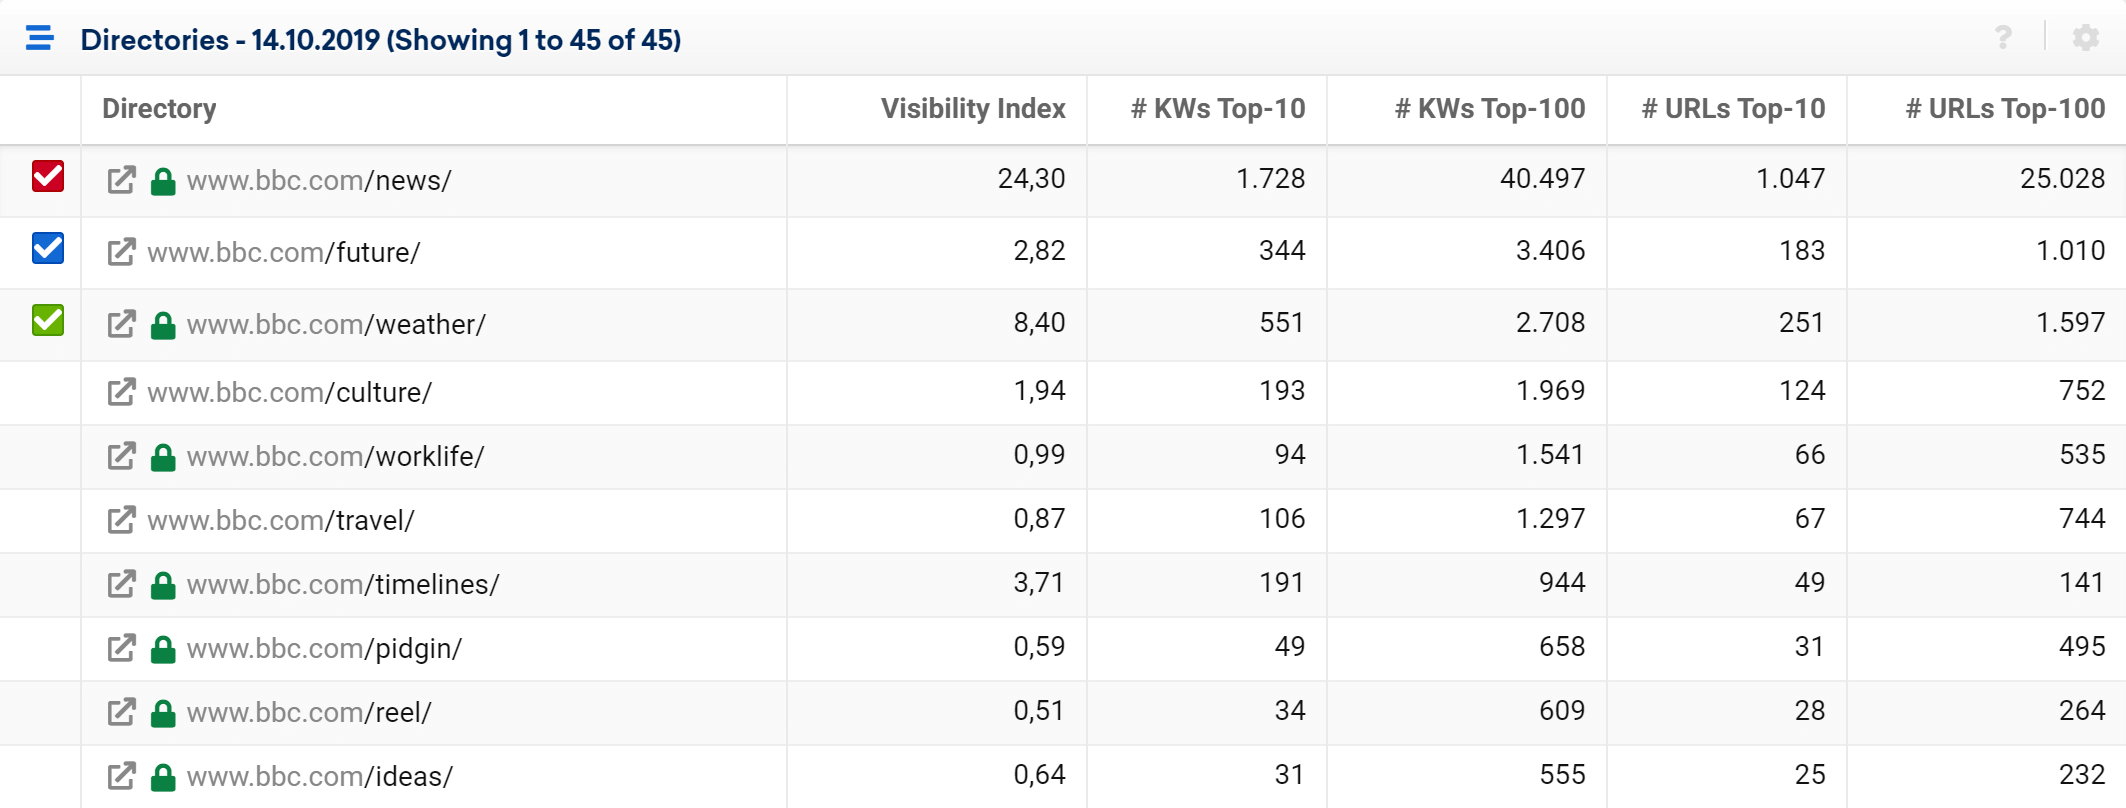Uncheck the blue checkbox for /future/

pos(48,248)
